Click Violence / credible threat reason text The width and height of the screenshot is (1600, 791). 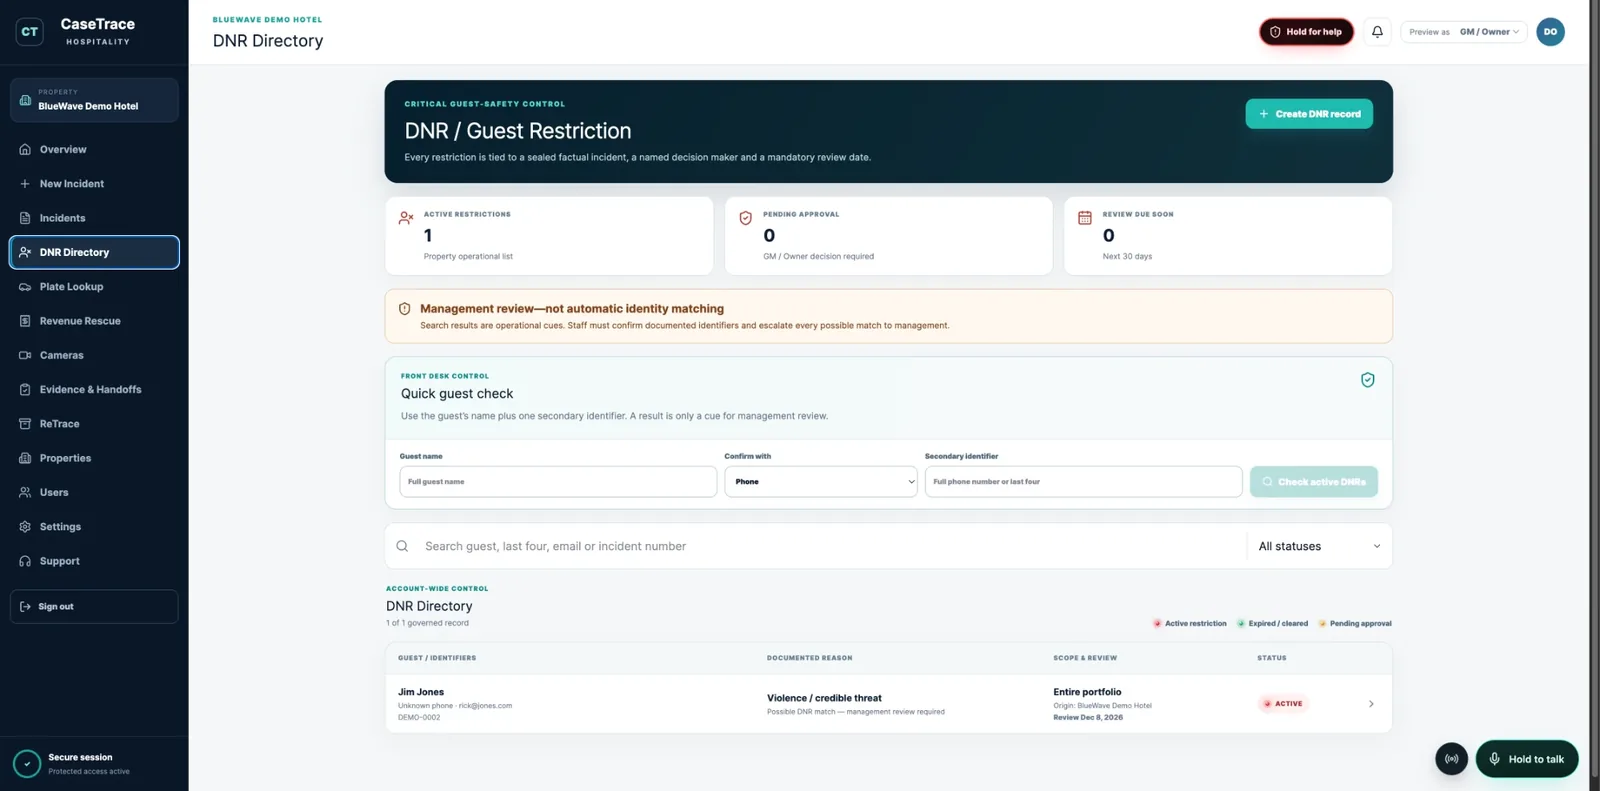pos(824,698)
